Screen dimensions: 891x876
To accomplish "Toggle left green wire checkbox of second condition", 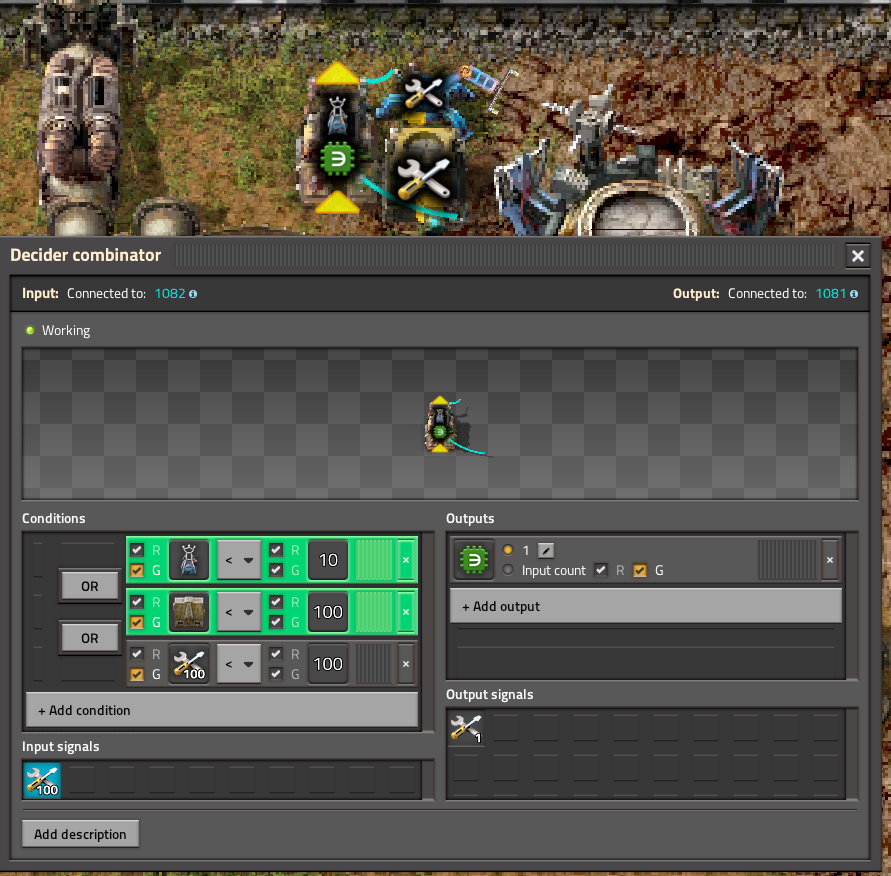I will [x=137, y=622].
